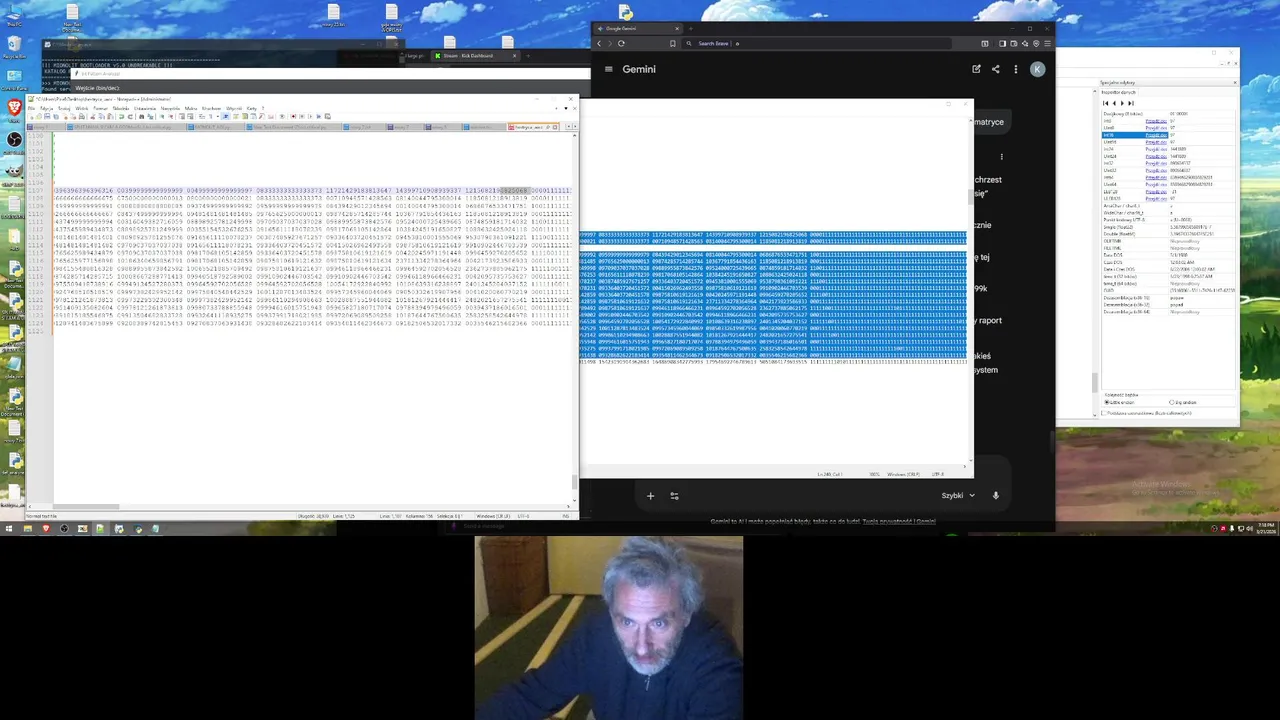The width and height of the screenshot is (1280, 720).
Task: Click Przejdź do link for UInt64 row
Action: tap(1156, 184)
